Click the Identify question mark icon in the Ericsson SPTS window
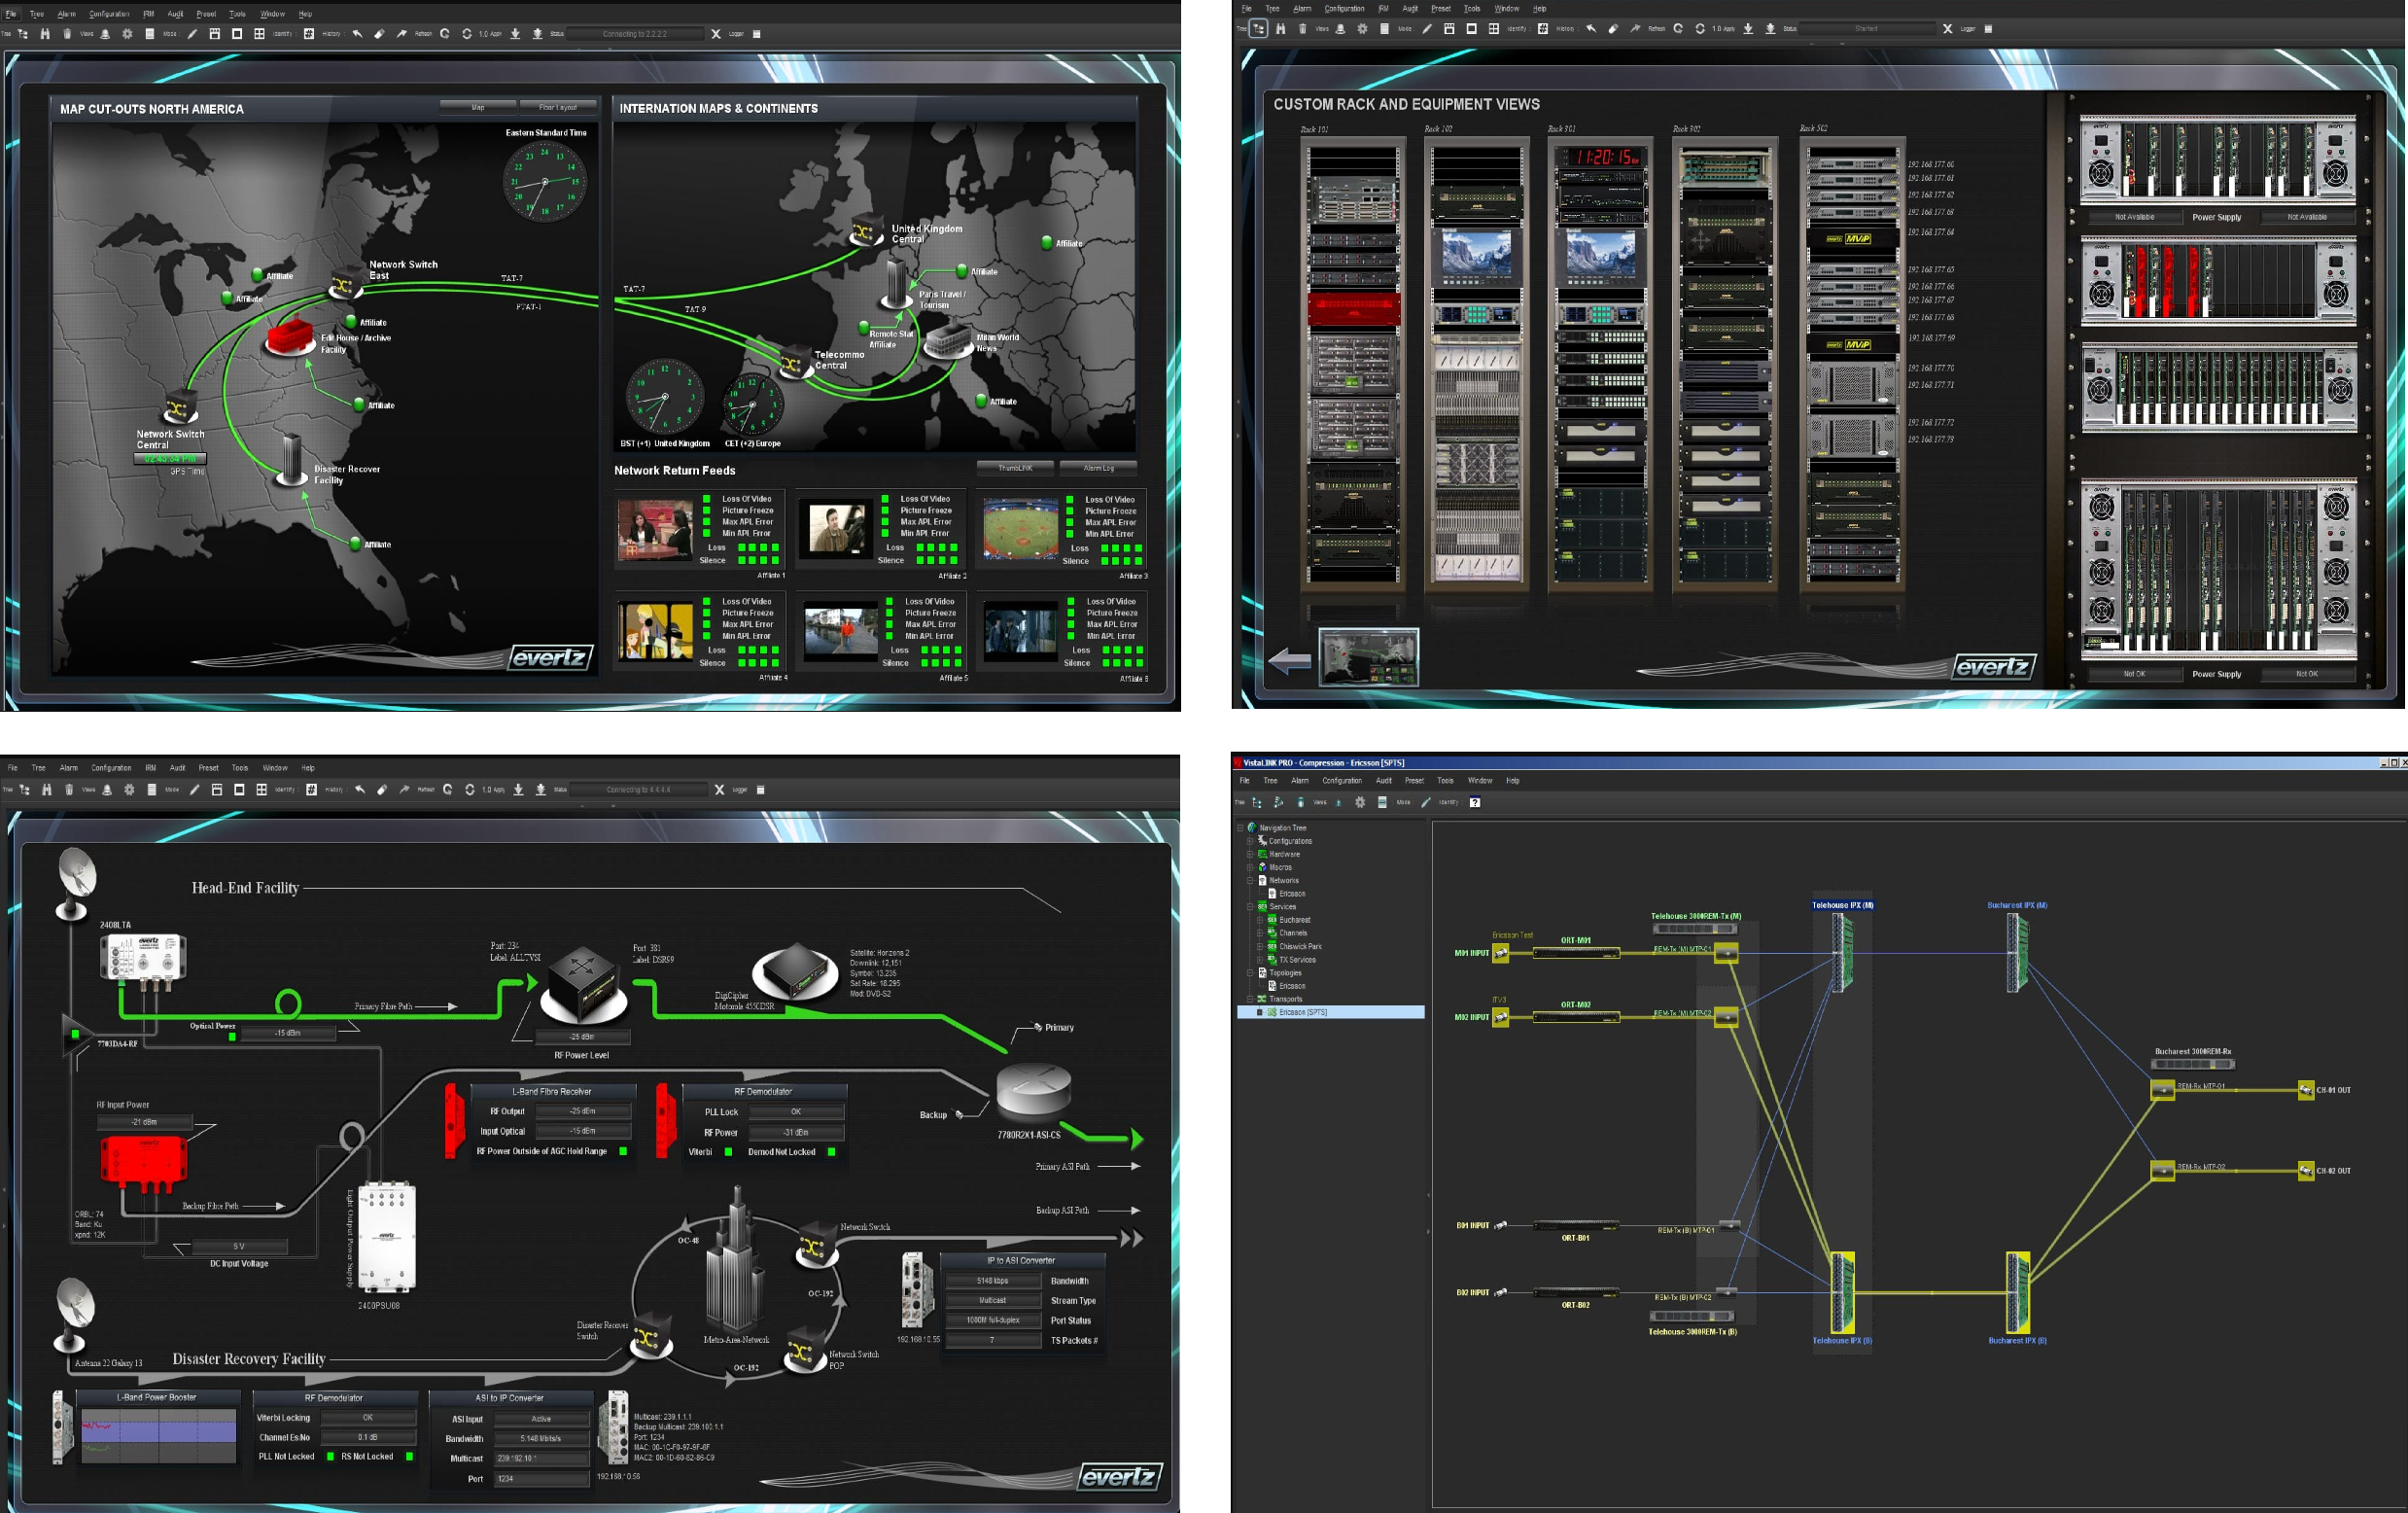Image resolution: width=2408 pixels, height=1513 pixels. (x=1475, y=802)
